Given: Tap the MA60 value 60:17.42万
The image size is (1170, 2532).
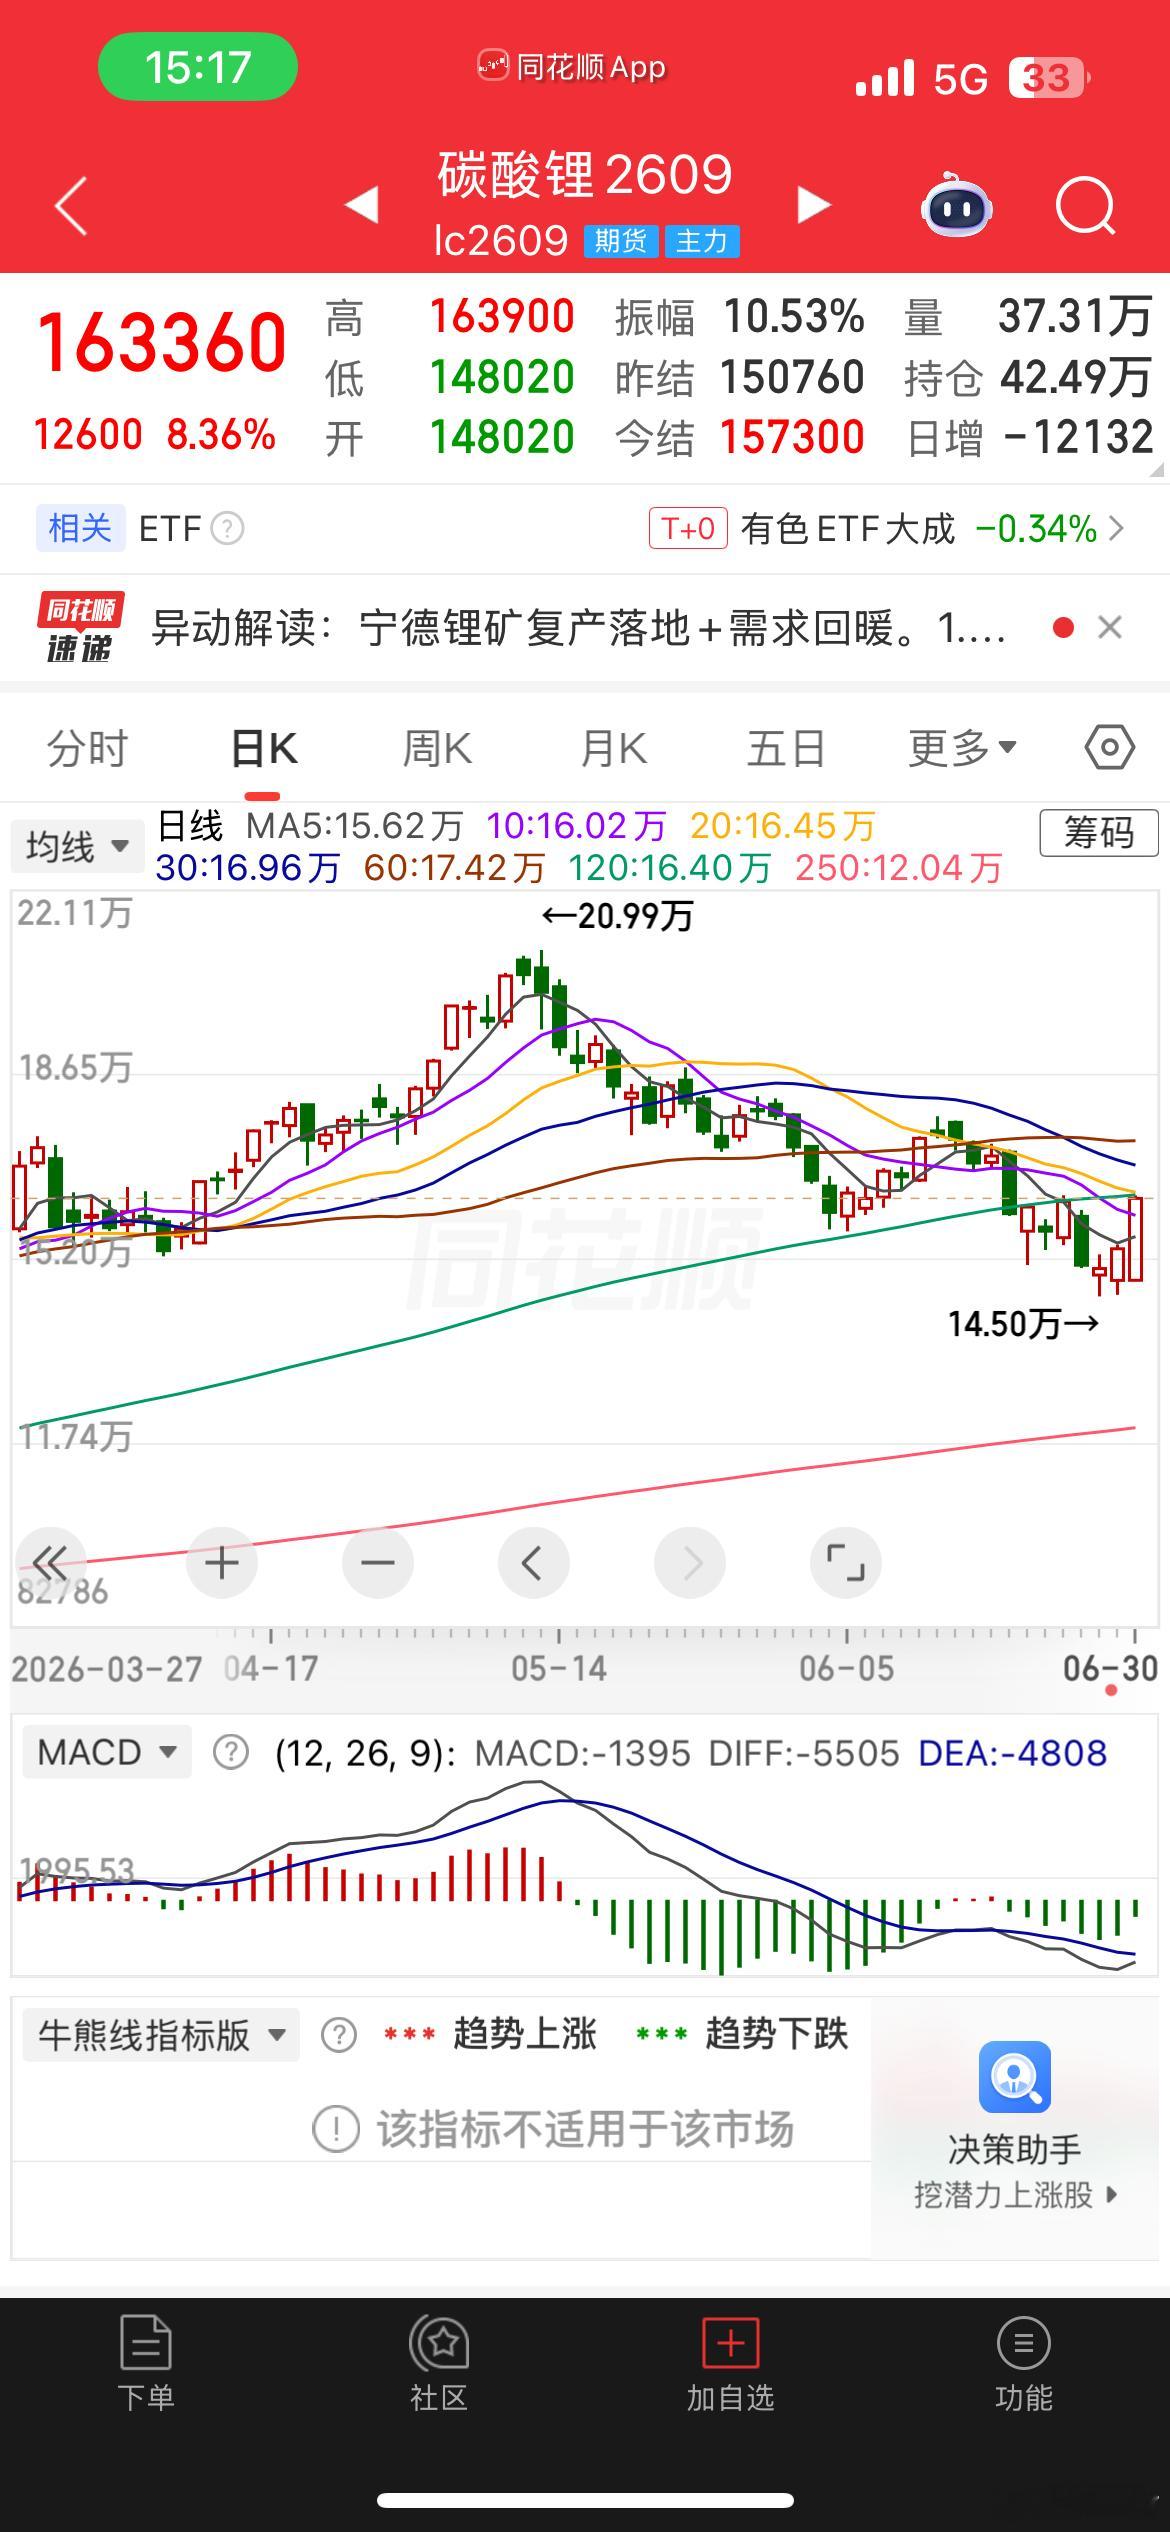Looking at the screenshot, I should [x=454, y=868].
